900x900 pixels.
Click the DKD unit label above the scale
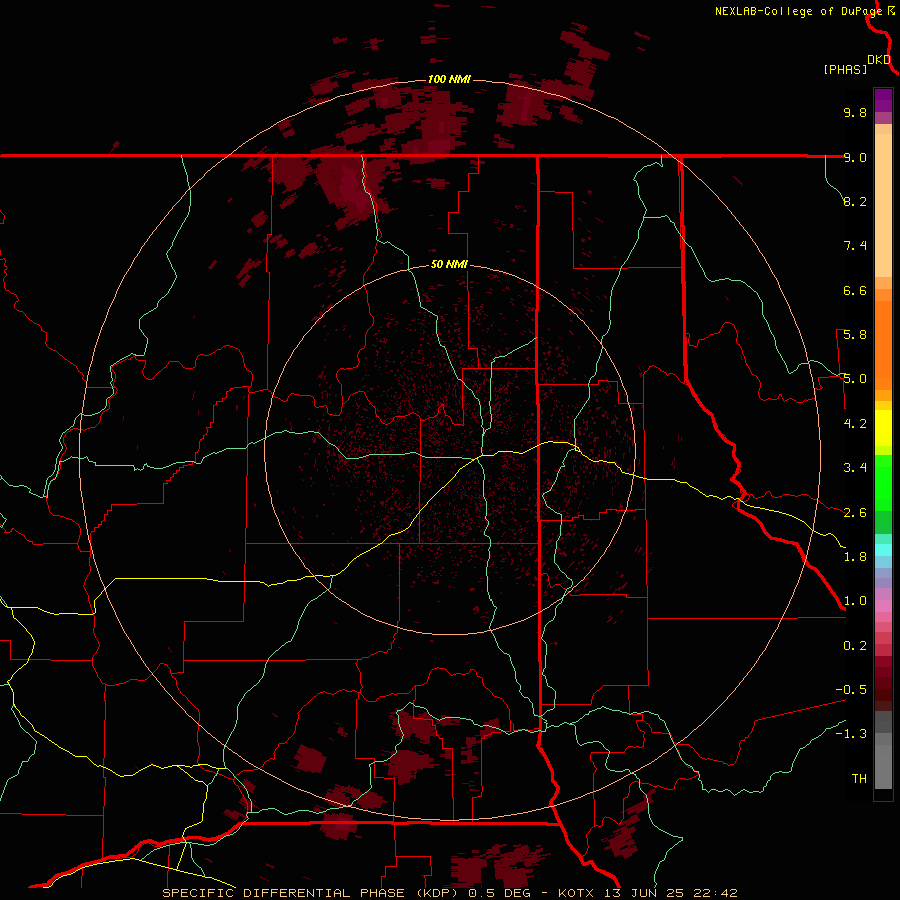point(879,60)
